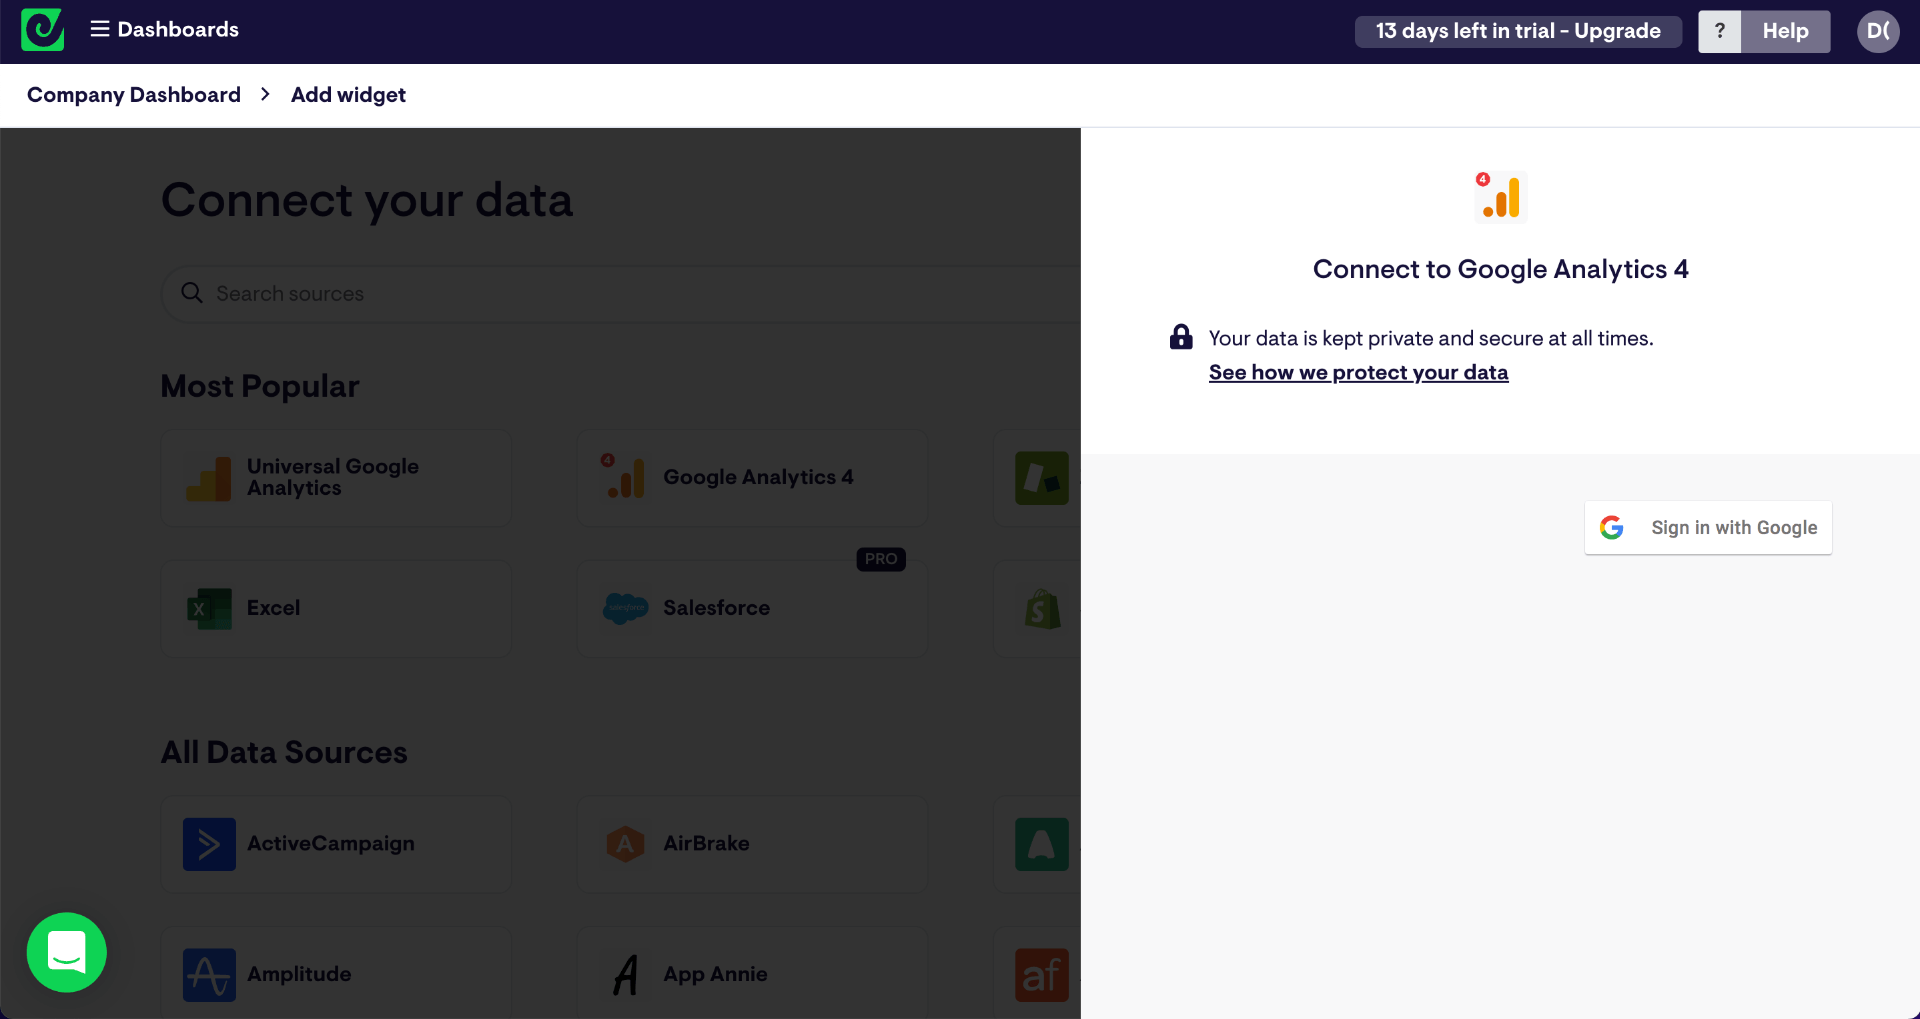1920x1019 pixels.
Task: Click the Amplitude wave icon
Action: [209, 975]
